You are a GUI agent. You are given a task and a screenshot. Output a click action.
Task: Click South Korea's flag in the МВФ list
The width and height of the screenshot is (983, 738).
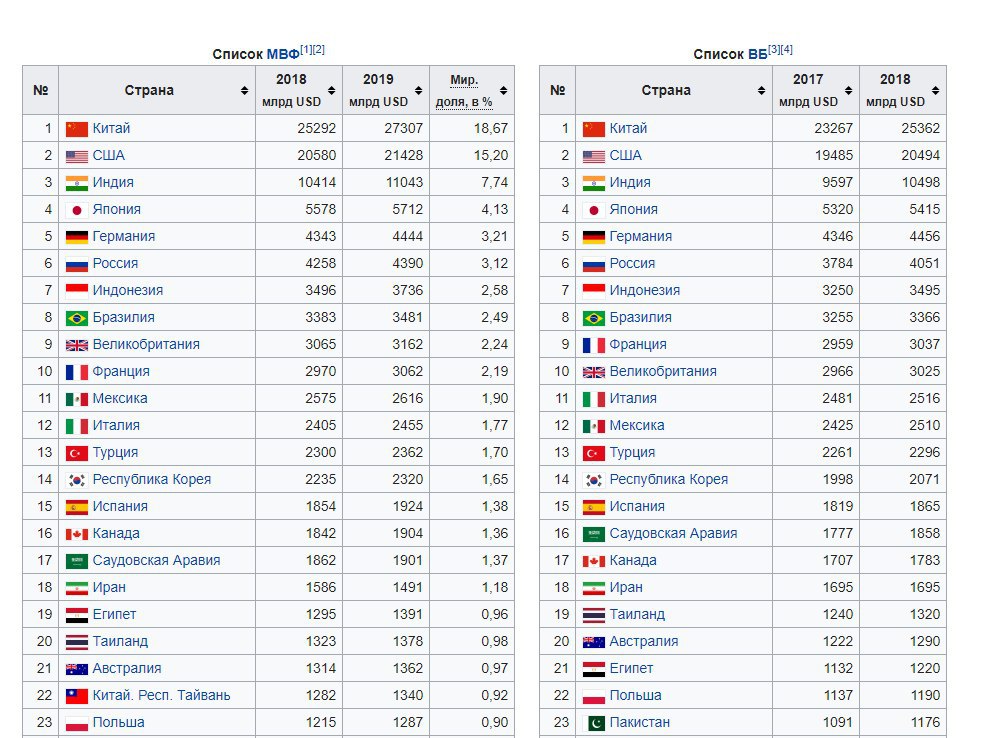coord(77,480)
